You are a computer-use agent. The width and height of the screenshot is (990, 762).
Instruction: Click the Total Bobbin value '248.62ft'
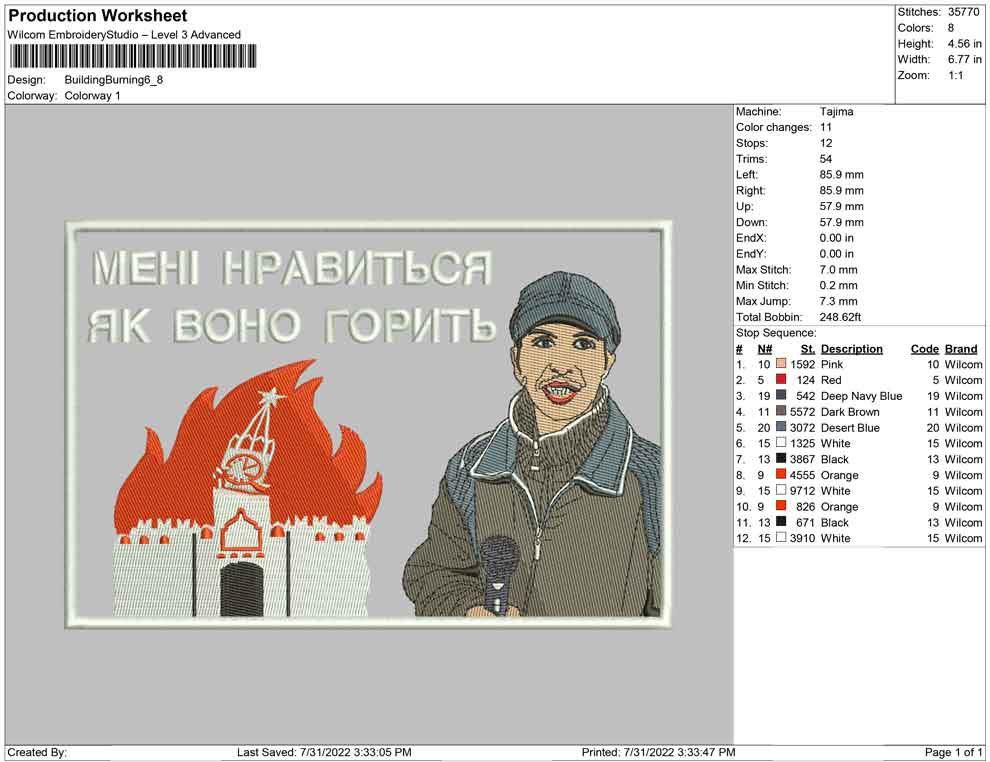point(840,317)
